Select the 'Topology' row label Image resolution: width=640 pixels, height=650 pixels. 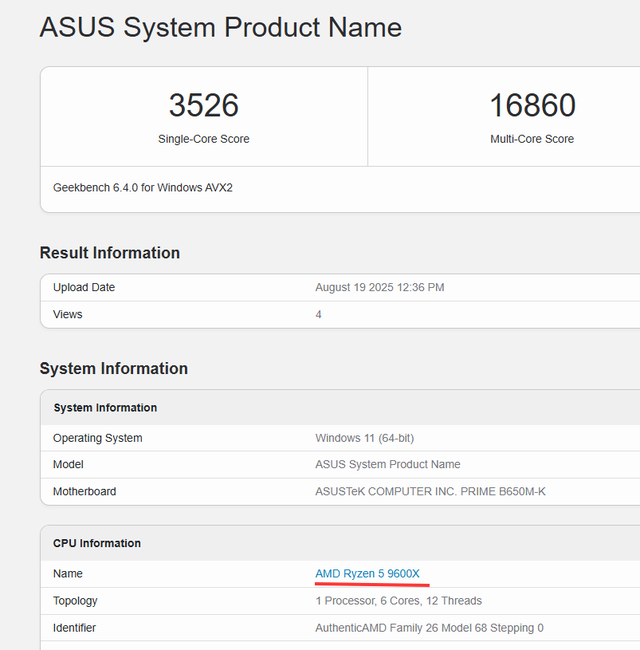(75, 601)
